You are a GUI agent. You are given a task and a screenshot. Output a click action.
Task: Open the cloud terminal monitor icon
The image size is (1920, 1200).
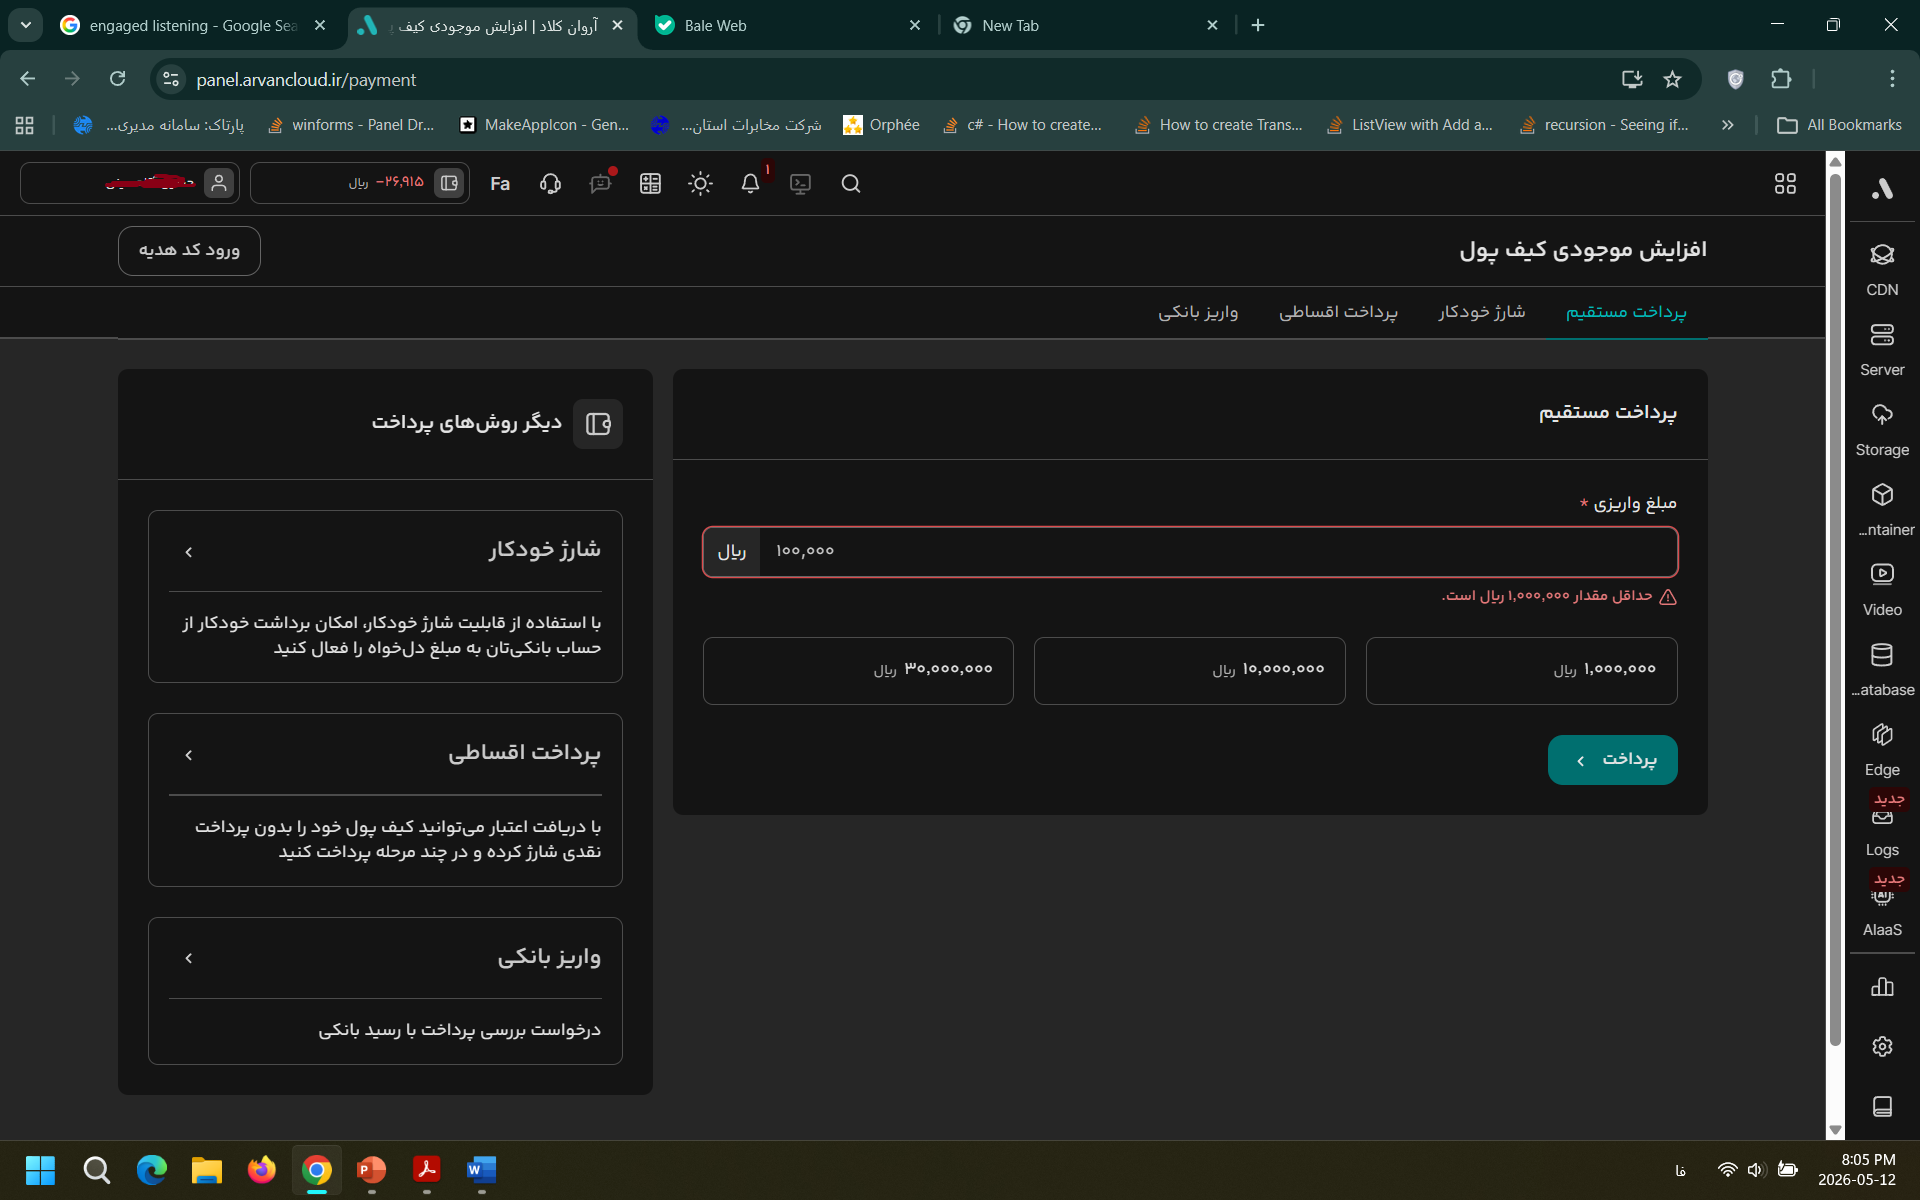pos(800,183)
